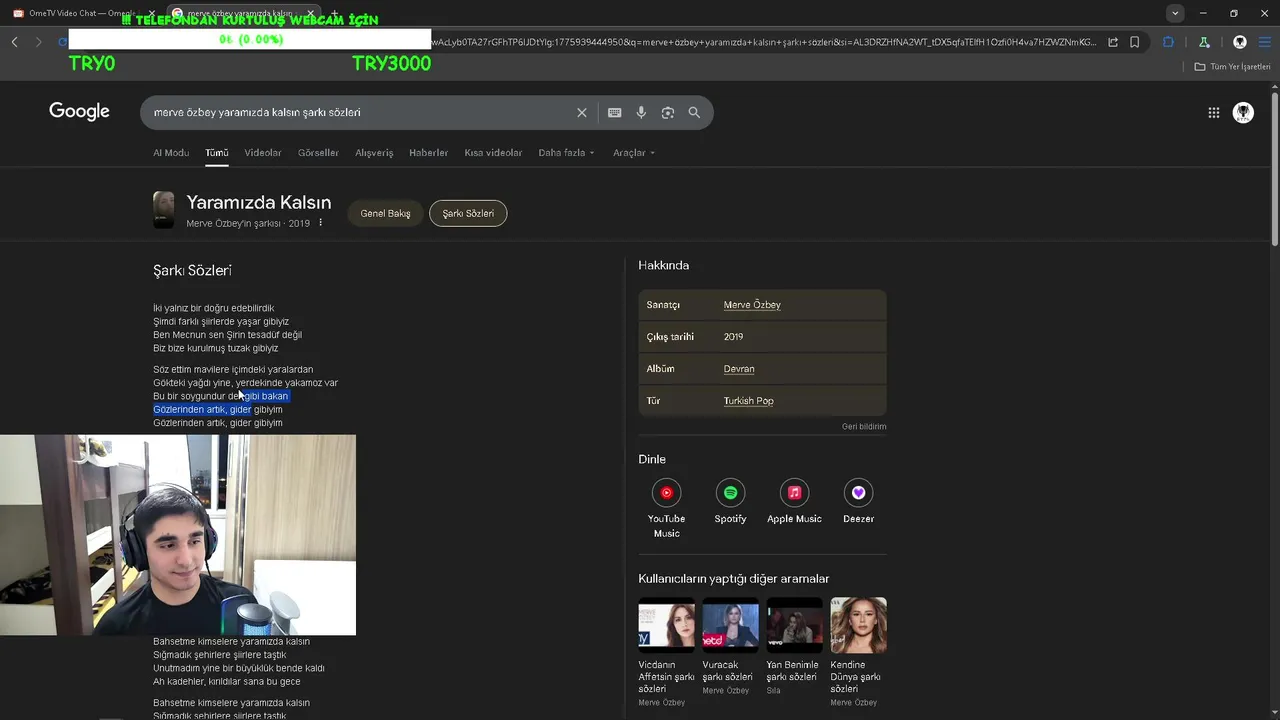Screen dimensions: 1280x720
Task: Listen on Deezer icon
Action: [x=858, y=492]
